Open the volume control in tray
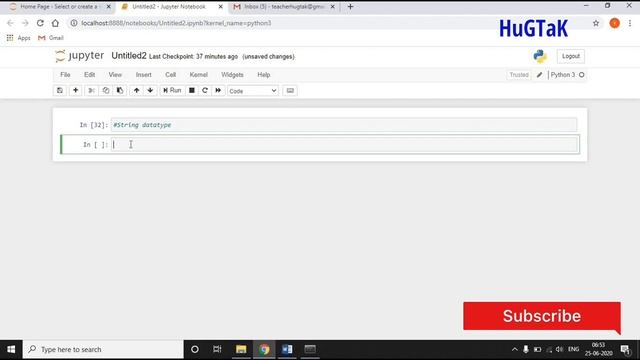This screenshot has width=640, height=360. coord(560,349)
